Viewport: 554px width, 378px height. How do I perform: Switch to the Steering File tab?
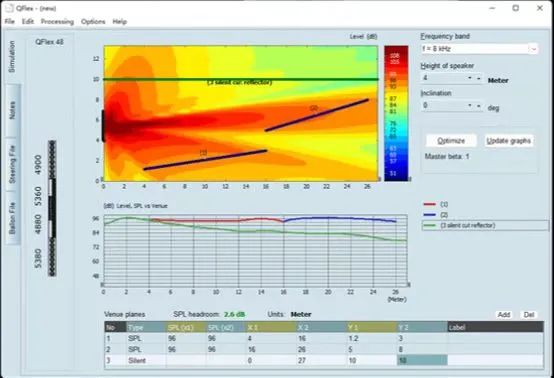12,164
